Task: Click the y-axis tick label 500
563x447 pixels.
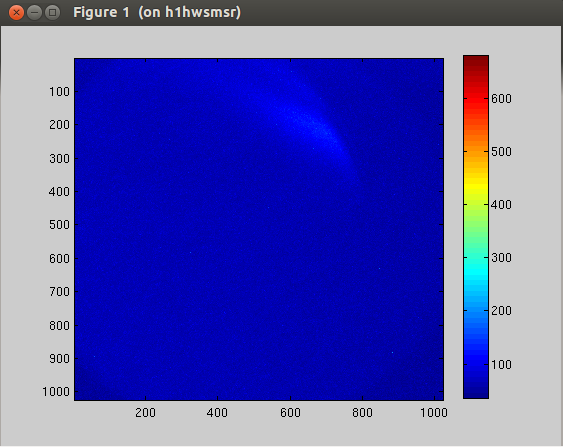Action: (59, 225)
